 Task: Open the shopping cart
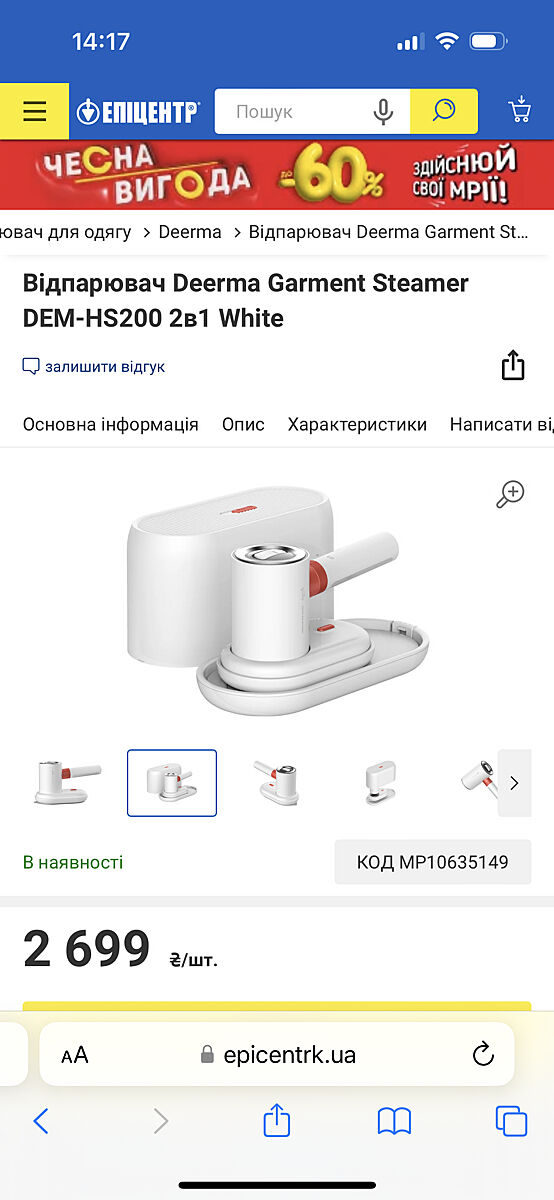pyautogui.click(x=519, y=111)
